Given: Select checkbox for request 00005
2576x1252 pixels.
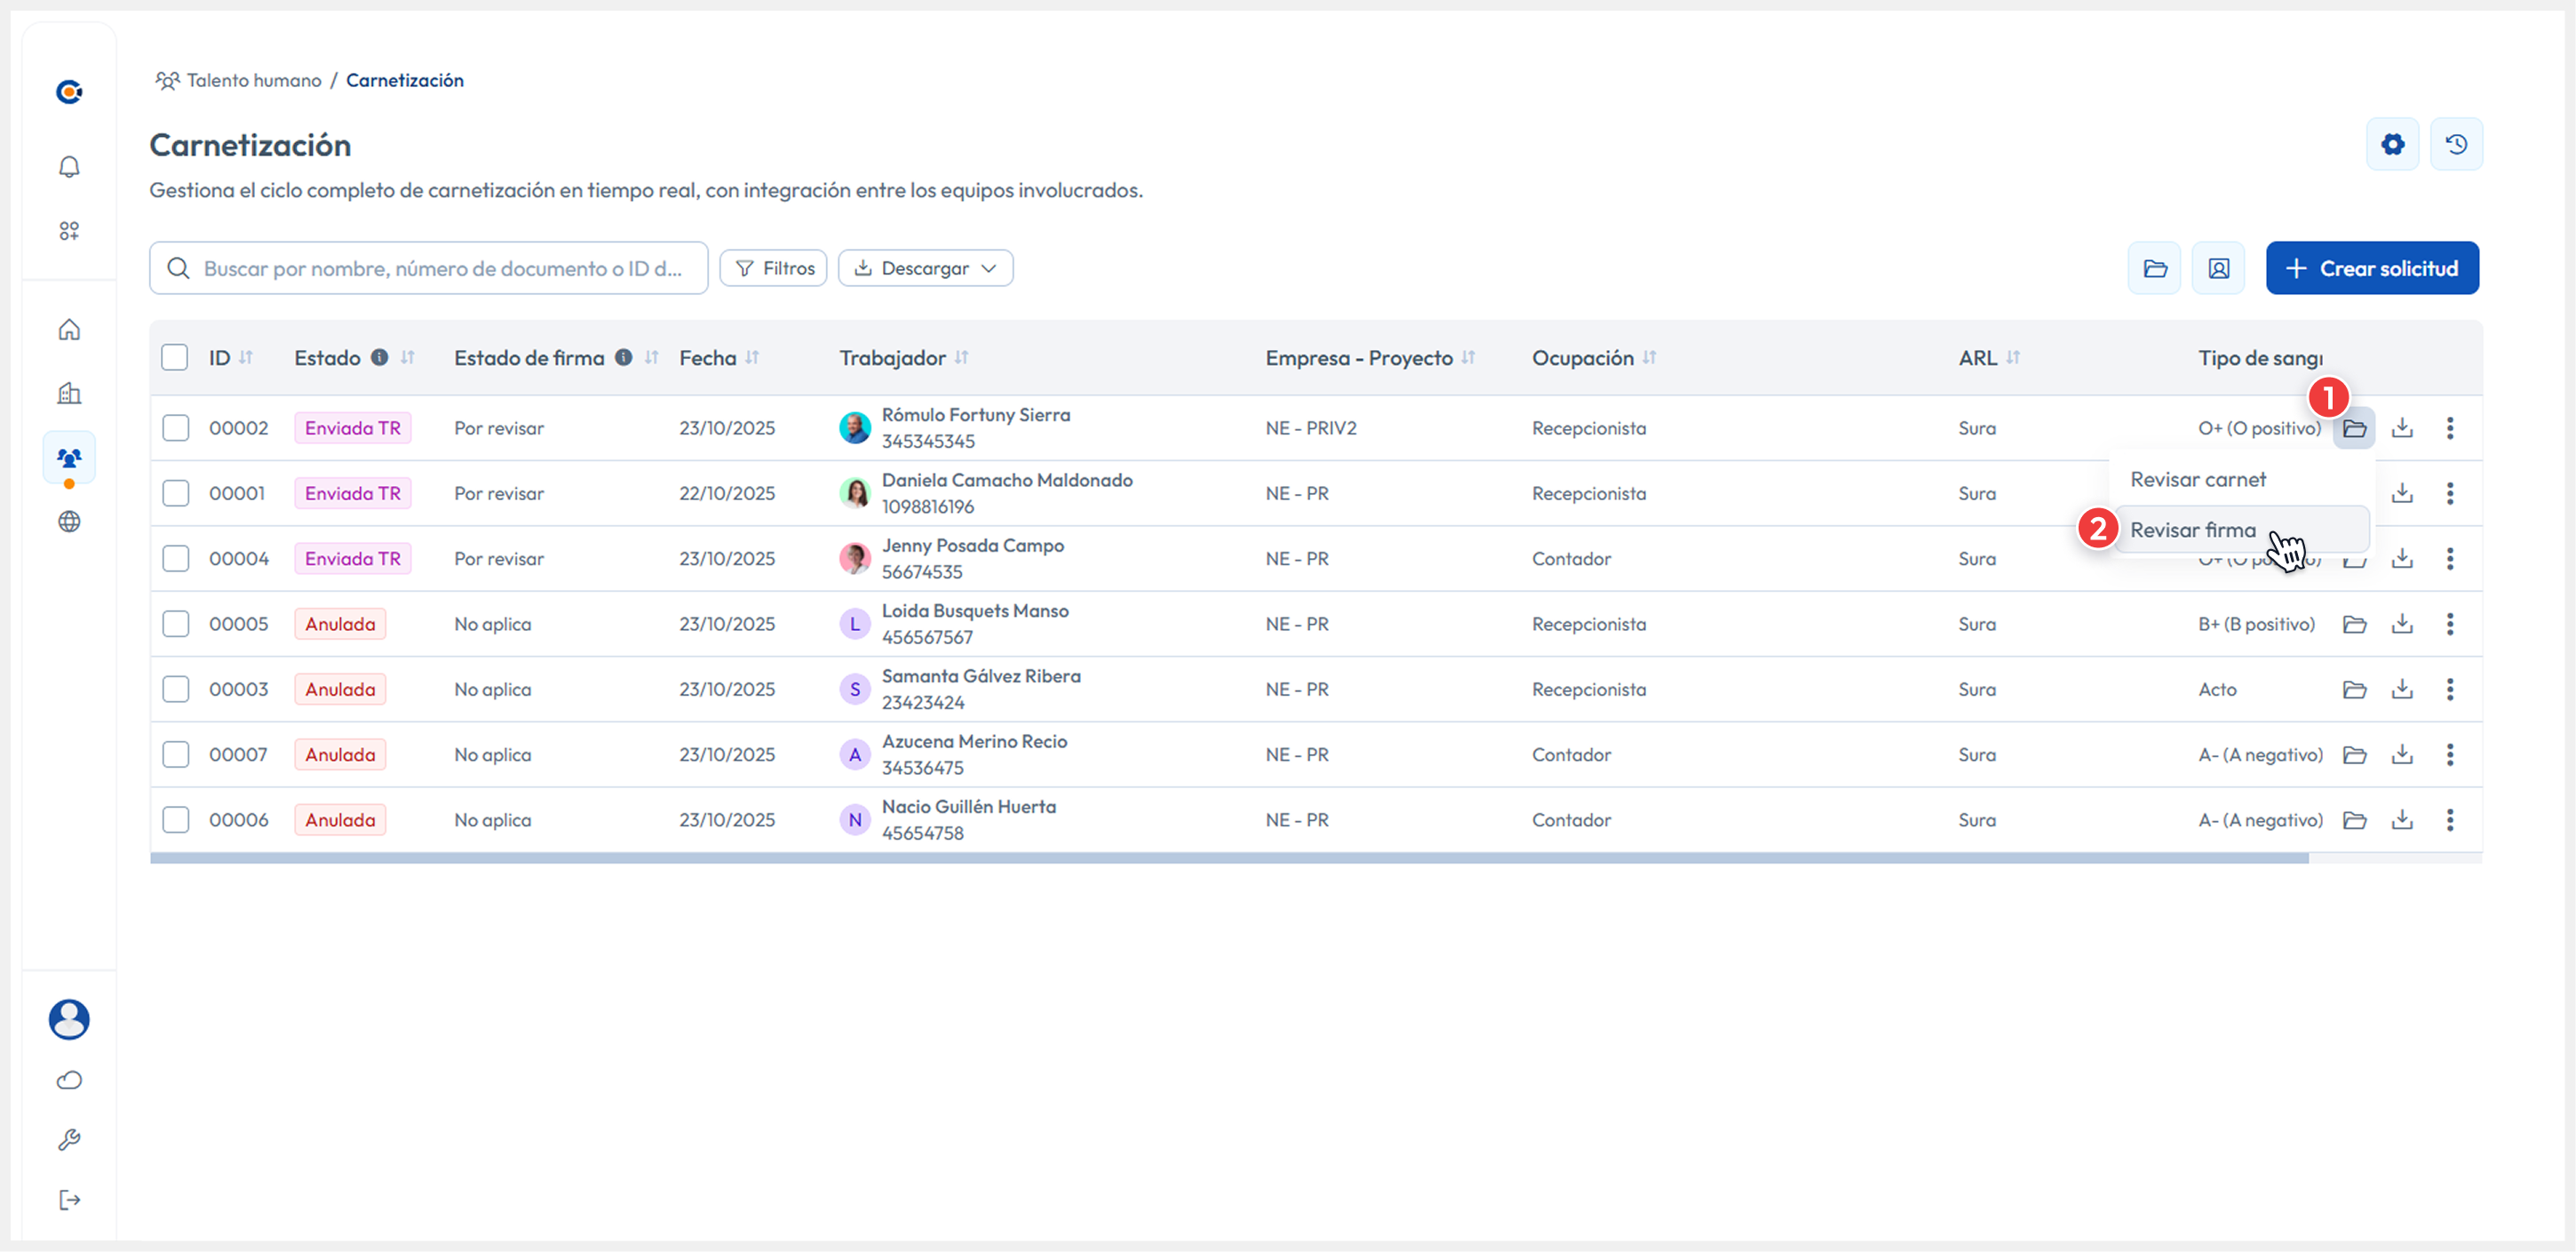Looking at the screenshot, I should point(175,624).
